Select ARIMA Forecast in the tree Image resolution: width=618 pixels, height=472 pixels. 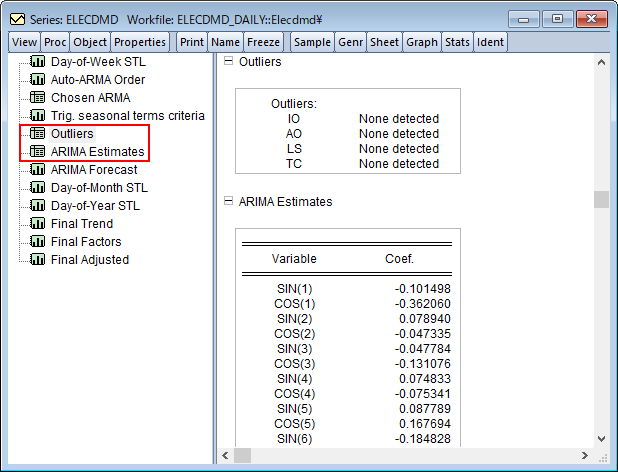(94, 170)
